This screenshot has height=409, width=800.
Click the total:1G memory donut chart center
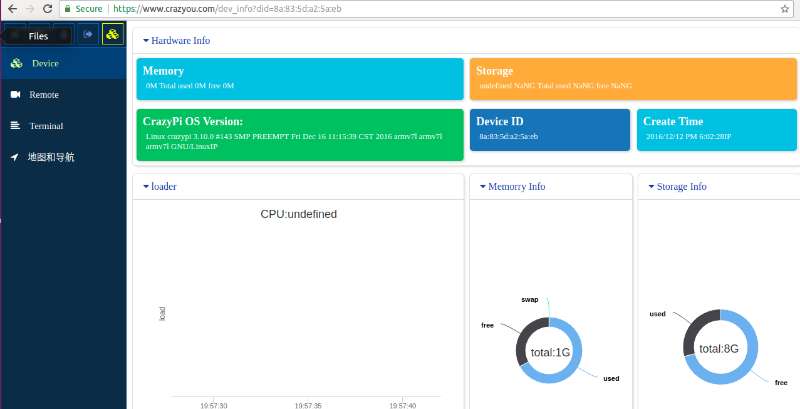pos(549,352)
